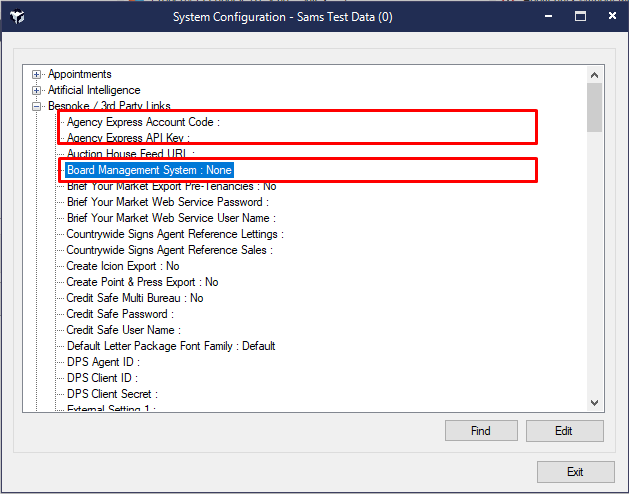Expand the Appointments tree node
Viewport: 629px width, 494px height.
37,74
